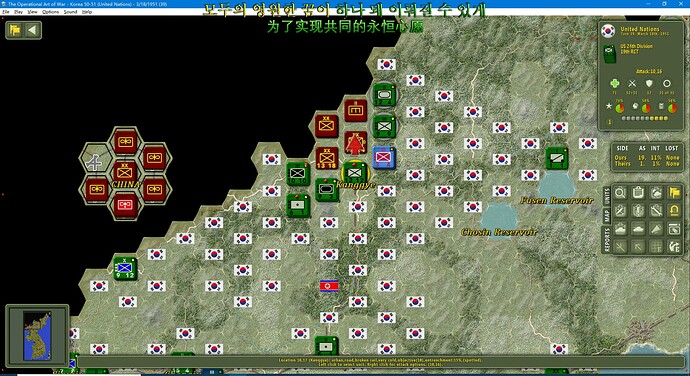Switch to the MAP tab
Screen dimensions: 690x376
[x=607, y=216]
